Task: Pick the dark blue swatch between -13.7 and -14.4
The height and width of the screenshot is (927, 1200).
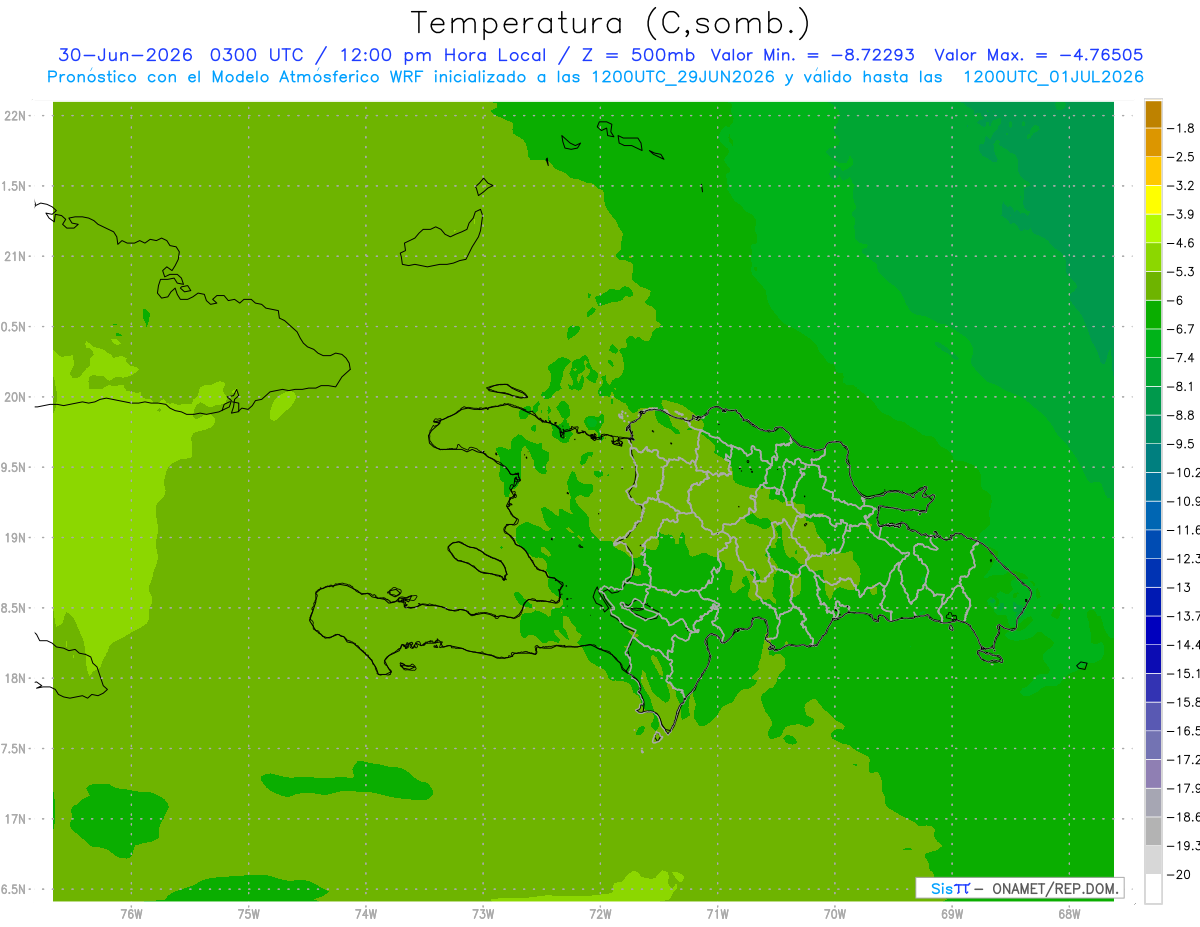Action: pos(1153,630)
